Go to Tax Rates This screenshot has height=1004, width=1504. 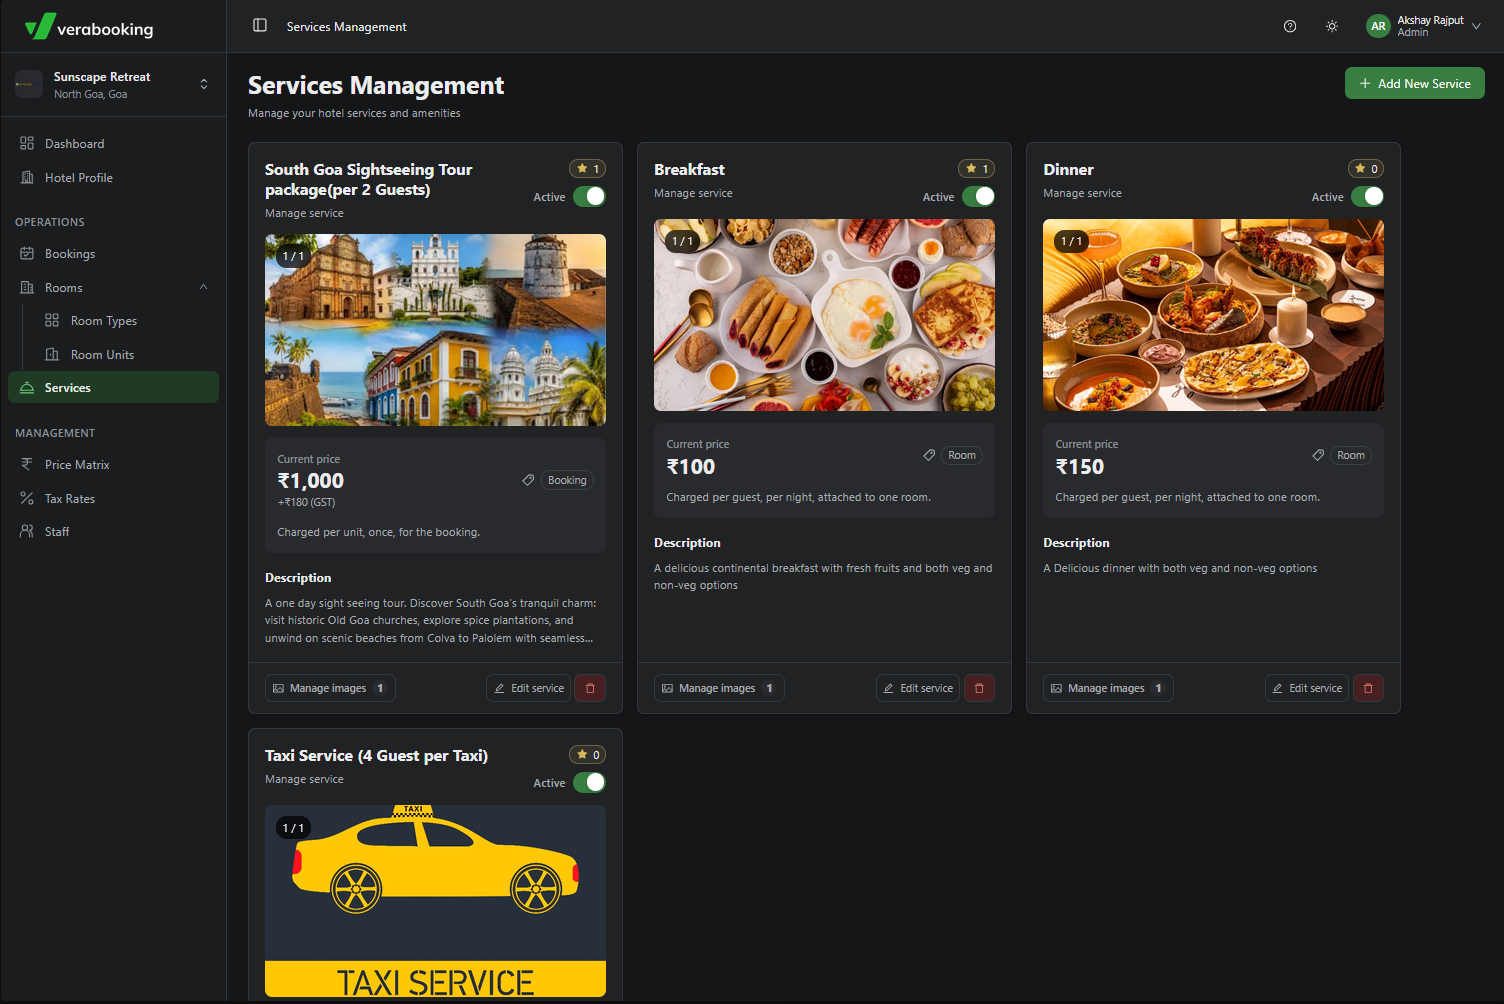[x=113, y=499]
